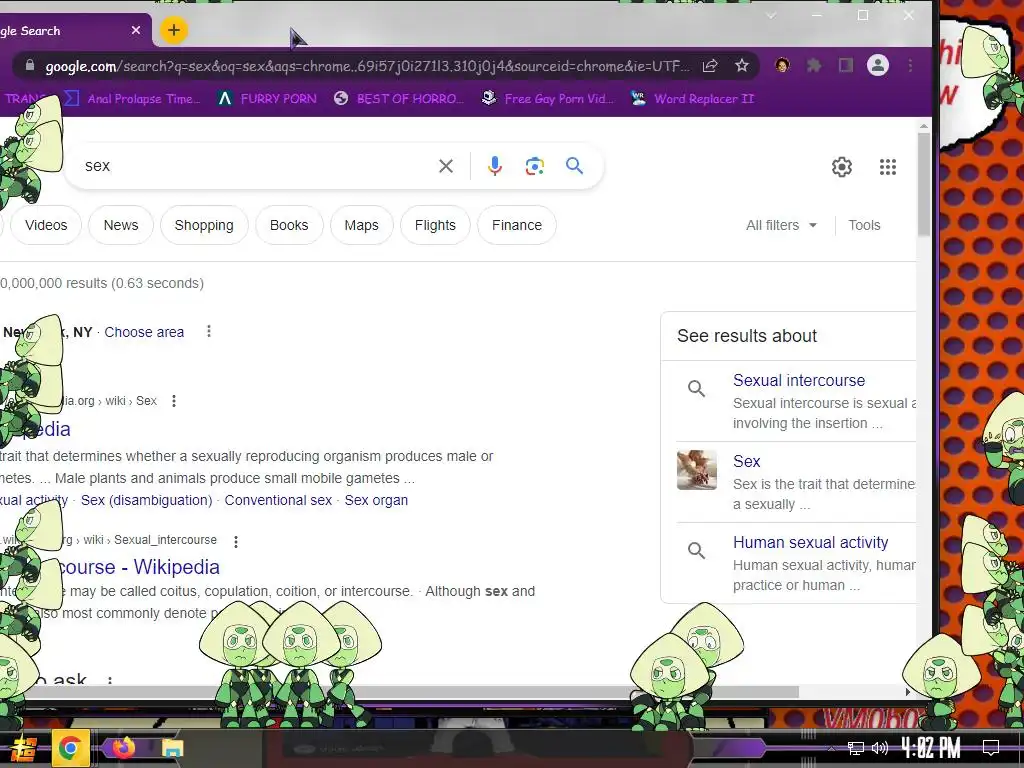Open the Word Replacer II bookmark

(693, 99)
